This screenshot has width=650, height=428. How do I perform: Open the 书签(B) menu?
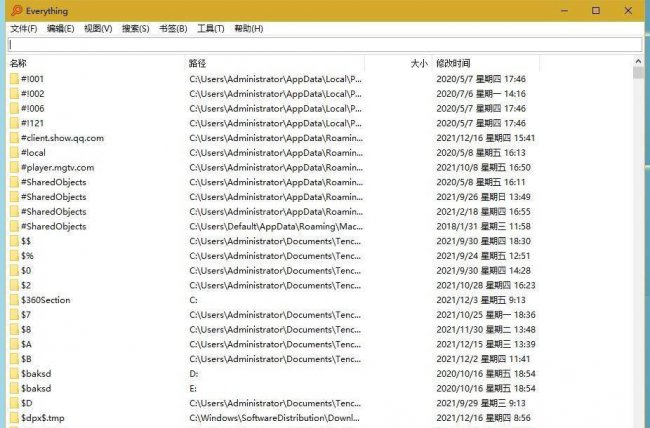pos(173,29)
